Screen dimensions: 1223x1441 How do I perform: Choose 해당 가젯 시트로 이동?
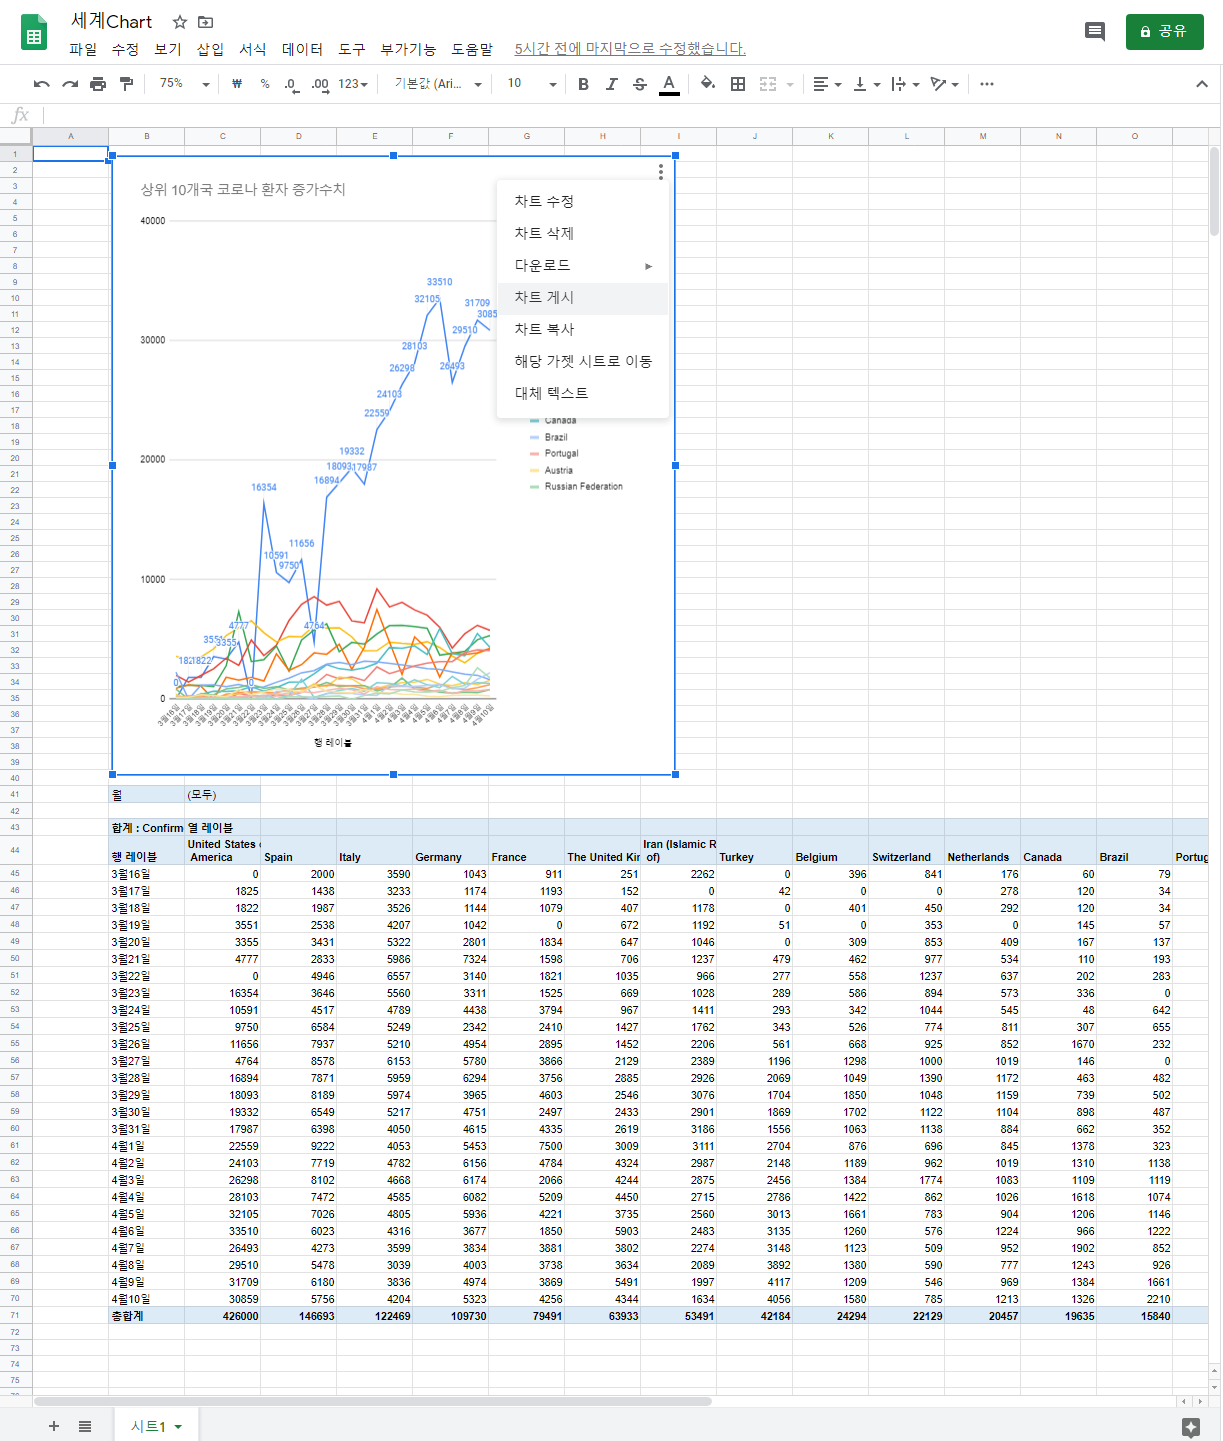coord(582,361)
